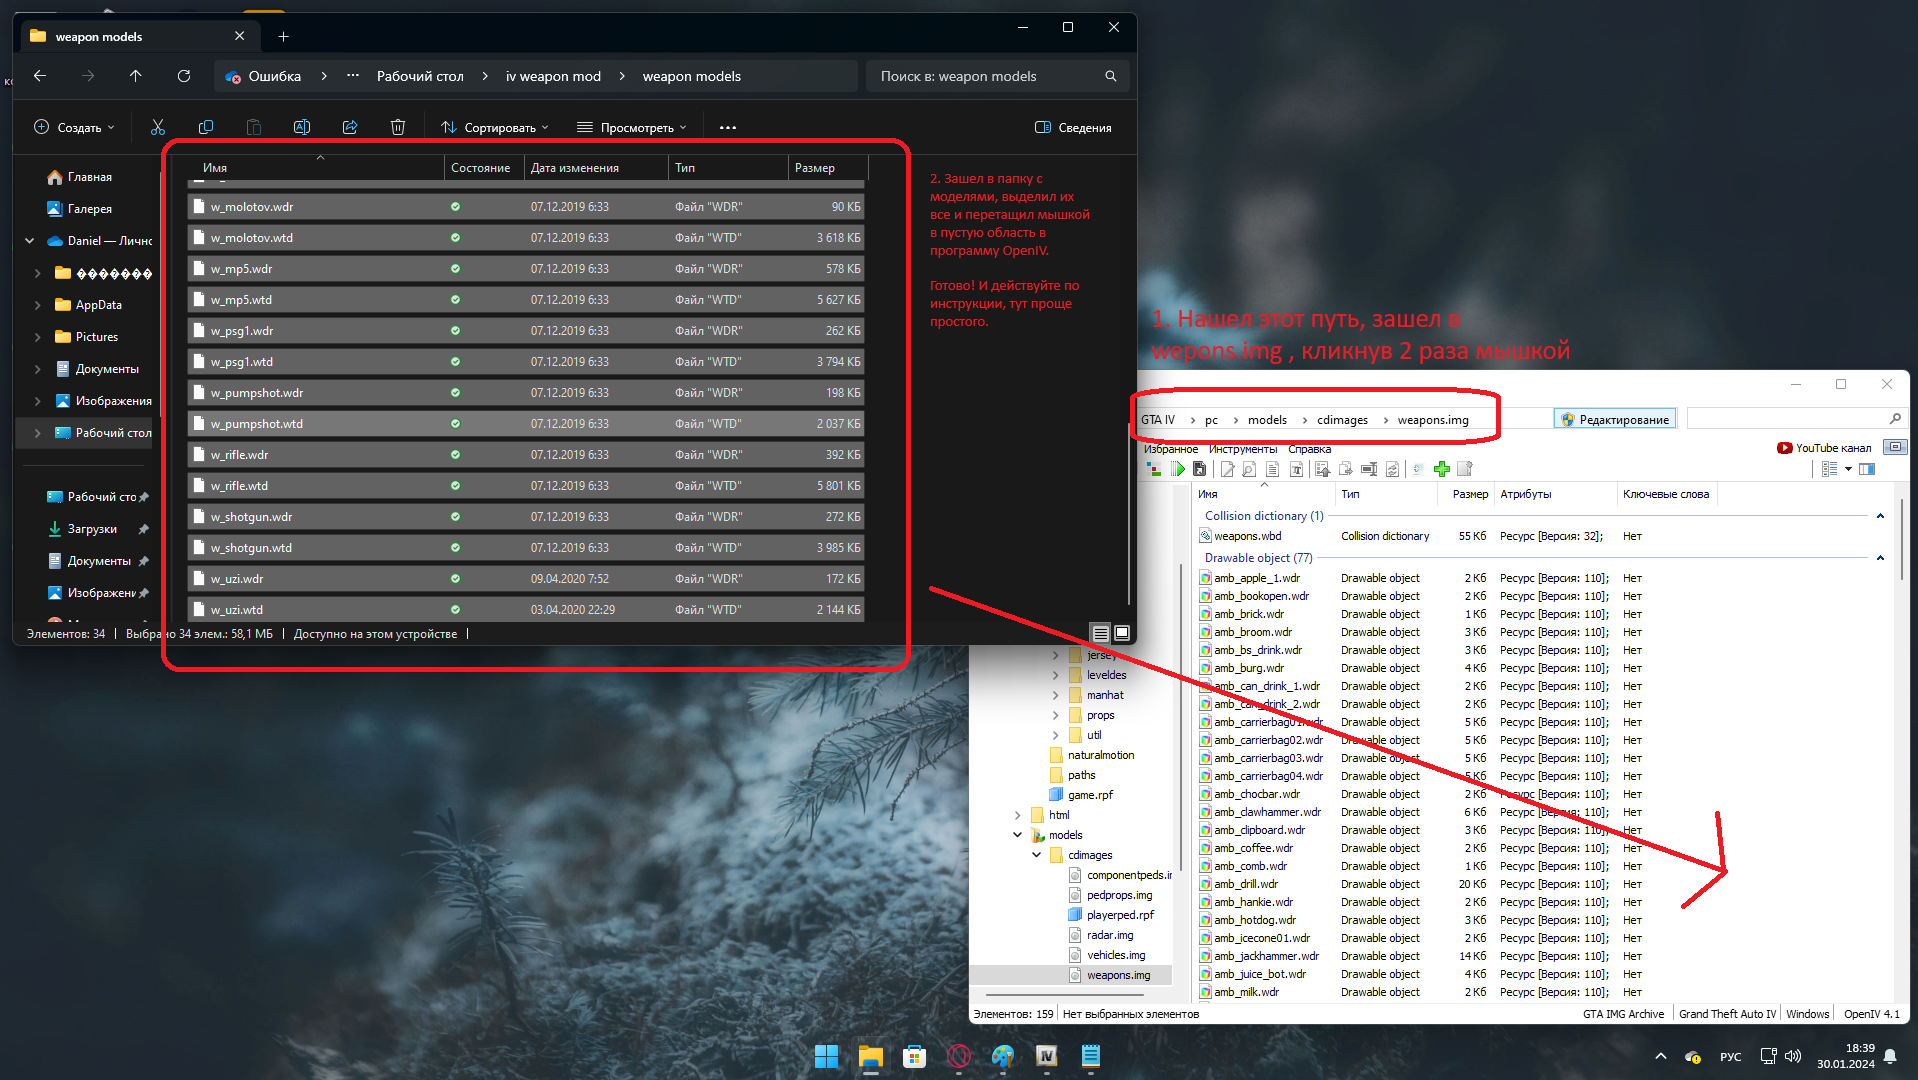Open the volume control in system tray
This screenshot has height=1080, width=1918.
coord(1793,1056)
